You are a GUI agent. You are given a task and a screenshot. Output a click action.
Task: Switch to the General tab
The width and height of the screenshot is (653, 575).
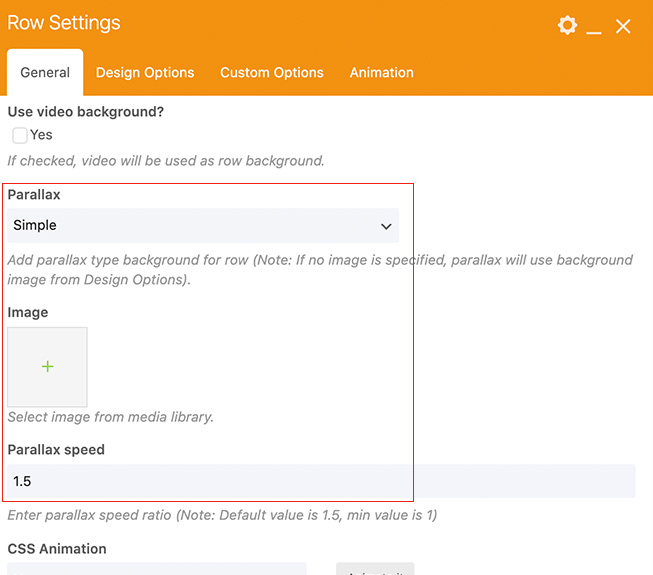pyautogui.click(x=45, y=72)
